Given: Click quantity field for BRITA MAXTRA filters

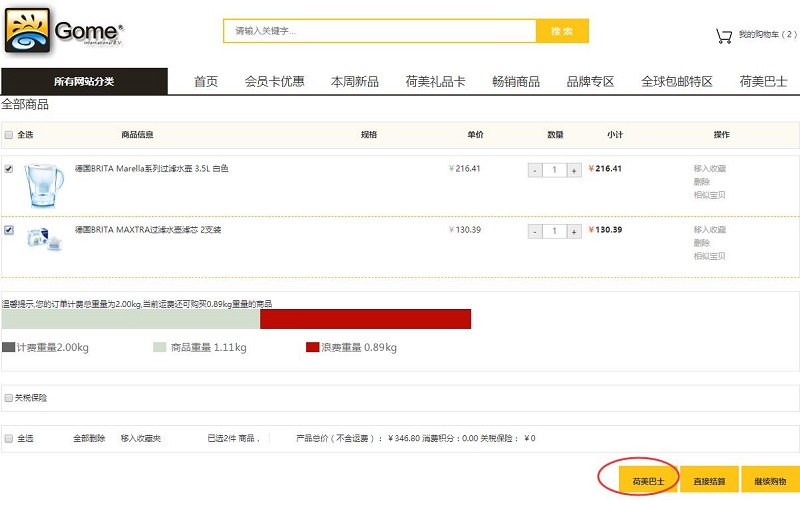Looking at the screenshot, I should click(555, 232).
